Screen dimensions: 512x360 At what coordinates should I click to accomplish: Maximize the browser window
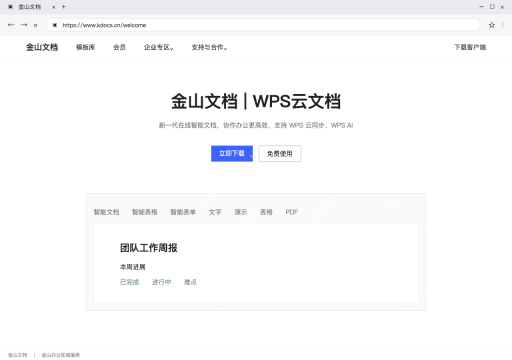click(492, 7)
